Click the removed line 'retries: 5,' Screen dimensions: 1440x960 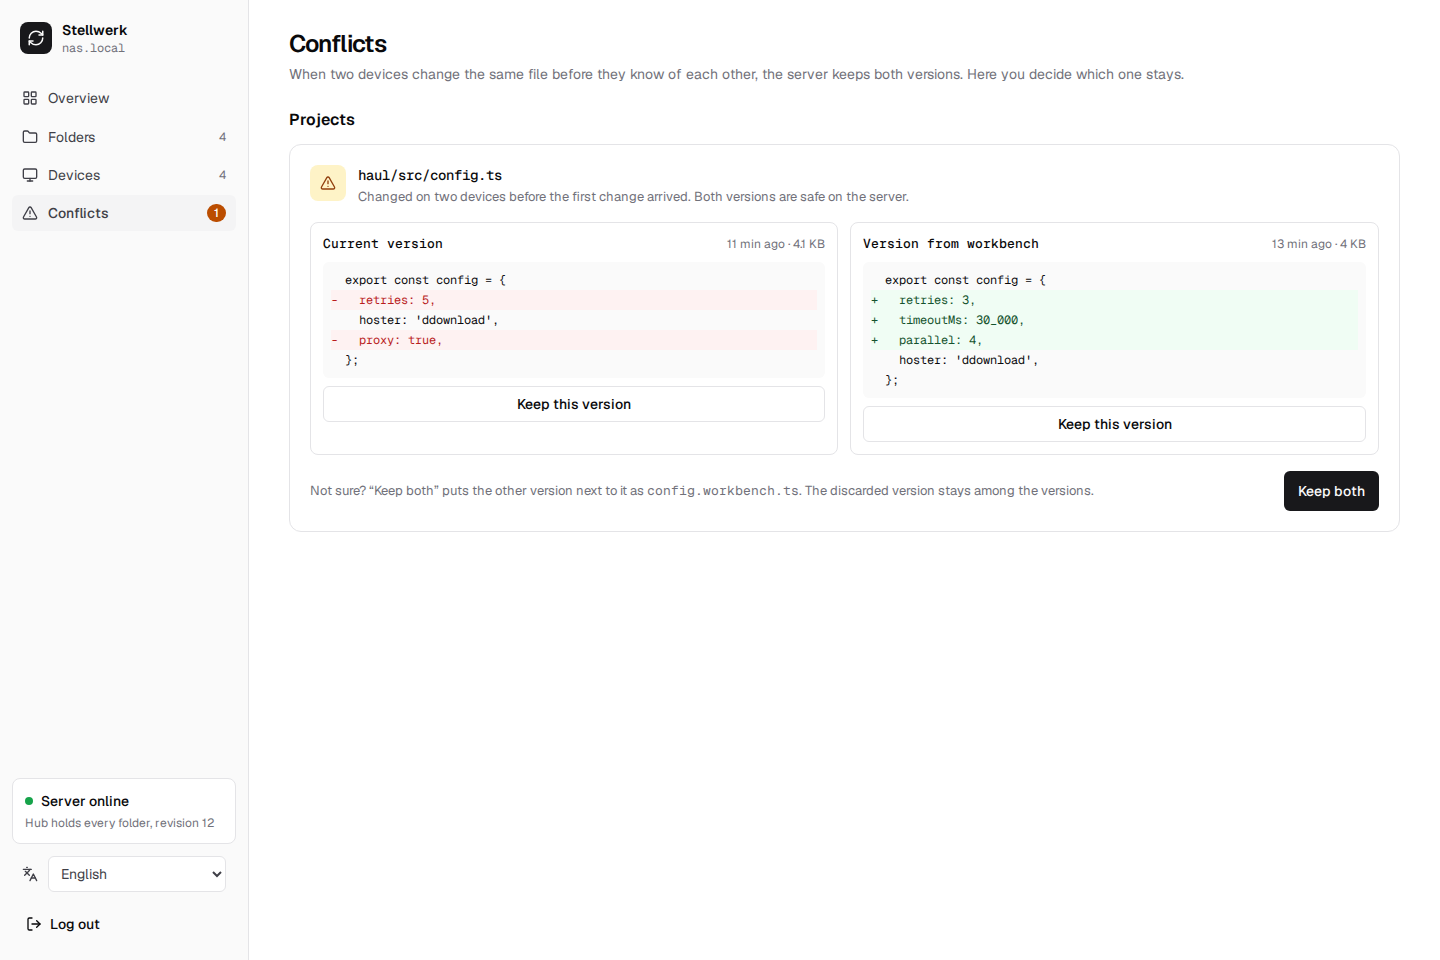click(574, 300)
